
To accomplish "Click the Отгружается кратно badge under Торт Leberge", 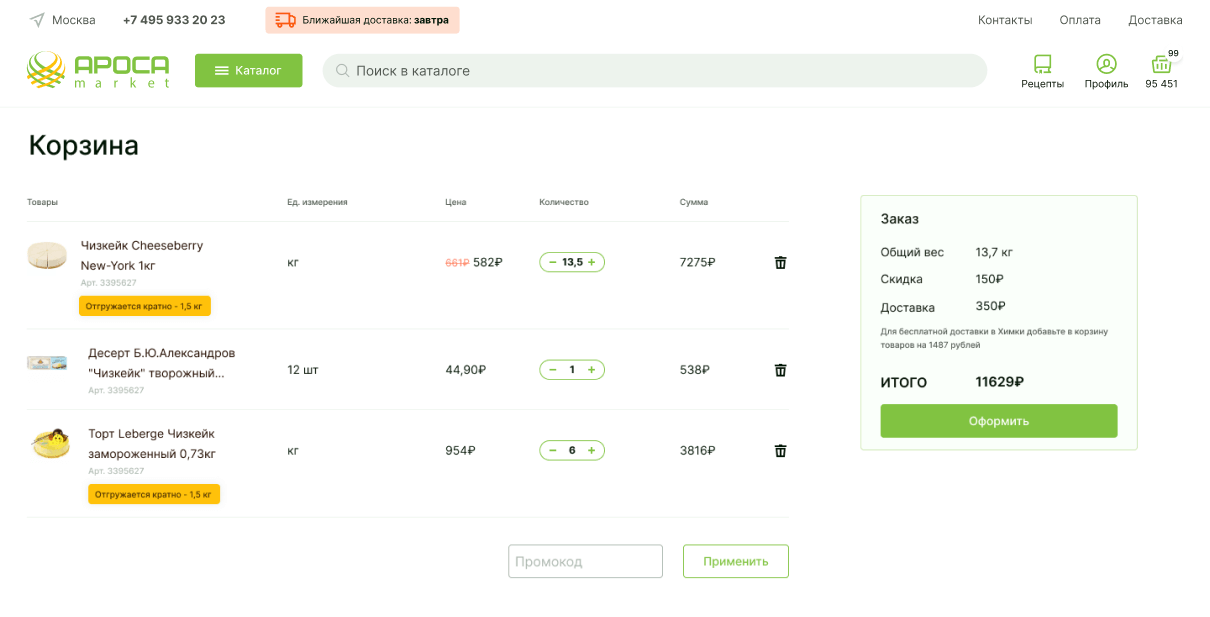I will [154, 494].
